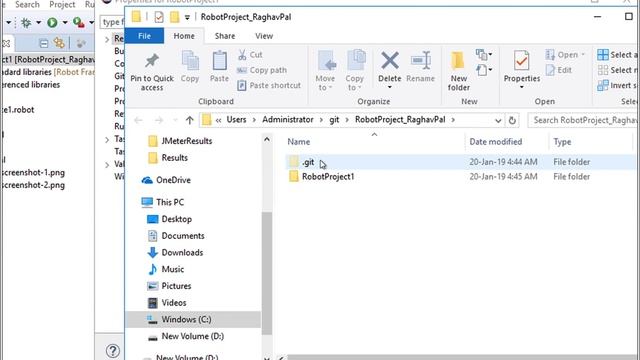The height and width of the screenshot is (360, 640).
Task: Click the debug bug icon in Eclipse
Action: tap(26, 22)
